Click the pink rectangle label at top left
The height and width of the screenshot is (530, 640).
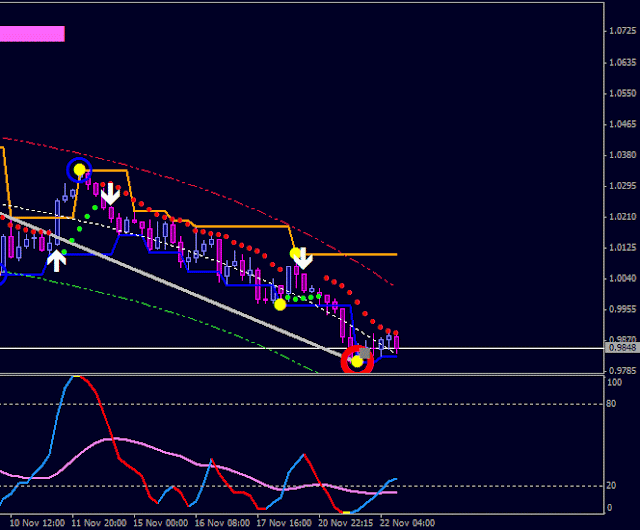(32, 34)
